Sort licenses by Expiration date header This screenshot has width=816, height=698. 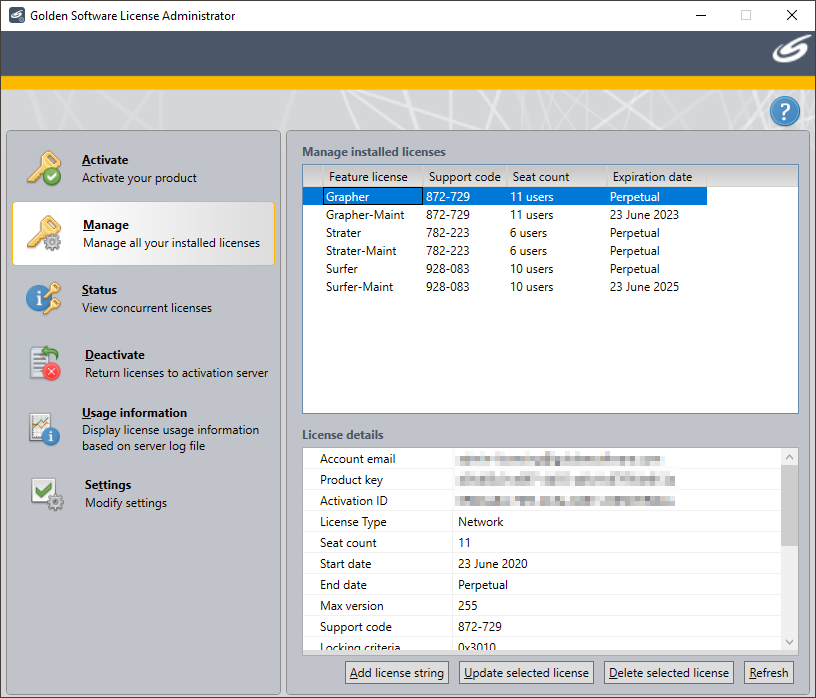pos(653,176)
